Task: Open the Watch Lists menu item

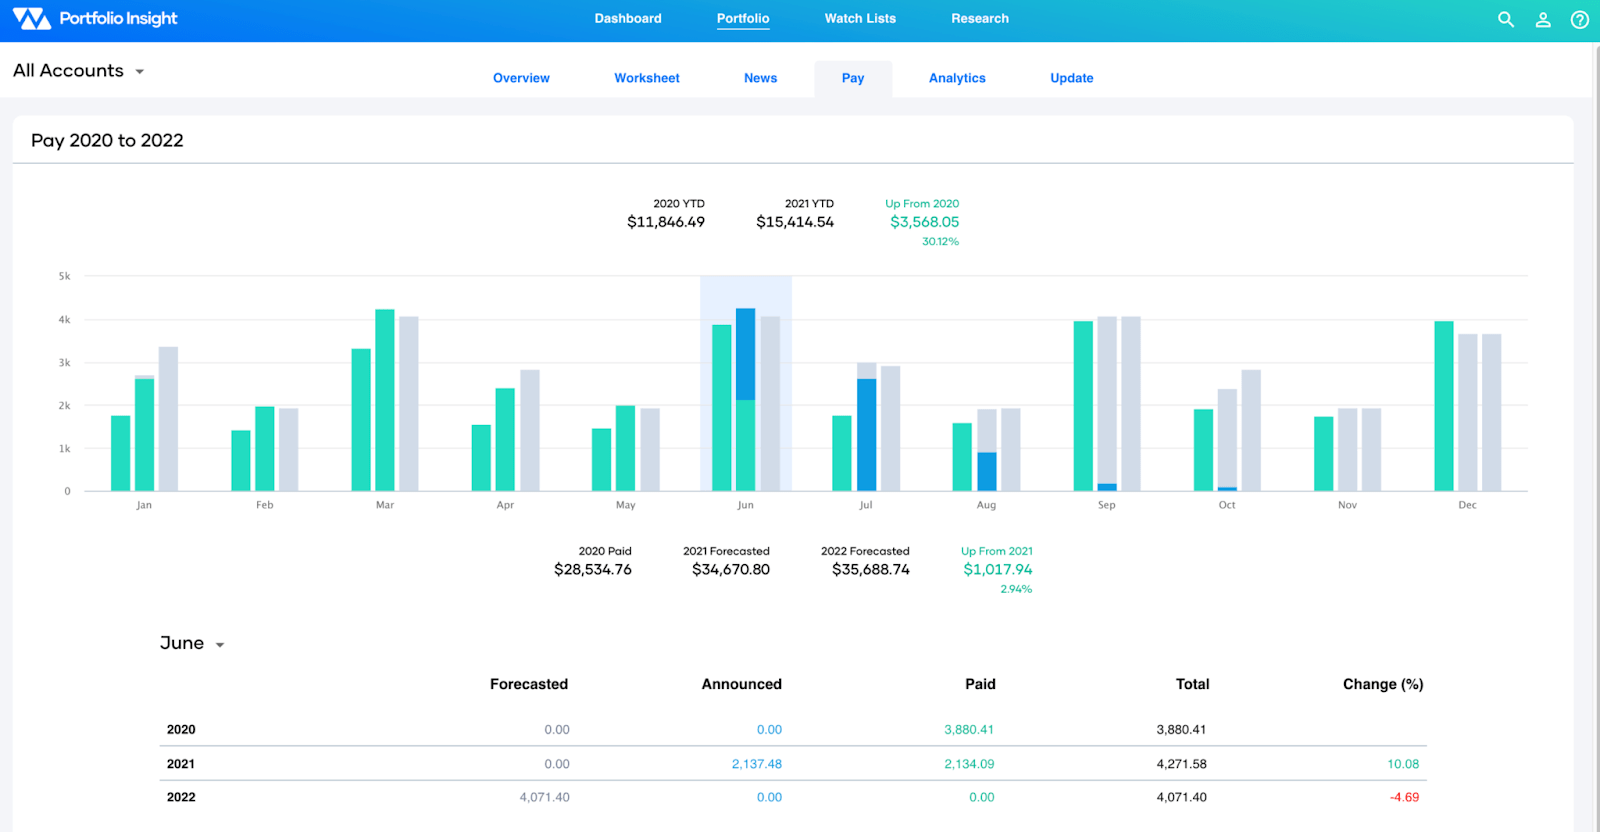Action: 859,19
